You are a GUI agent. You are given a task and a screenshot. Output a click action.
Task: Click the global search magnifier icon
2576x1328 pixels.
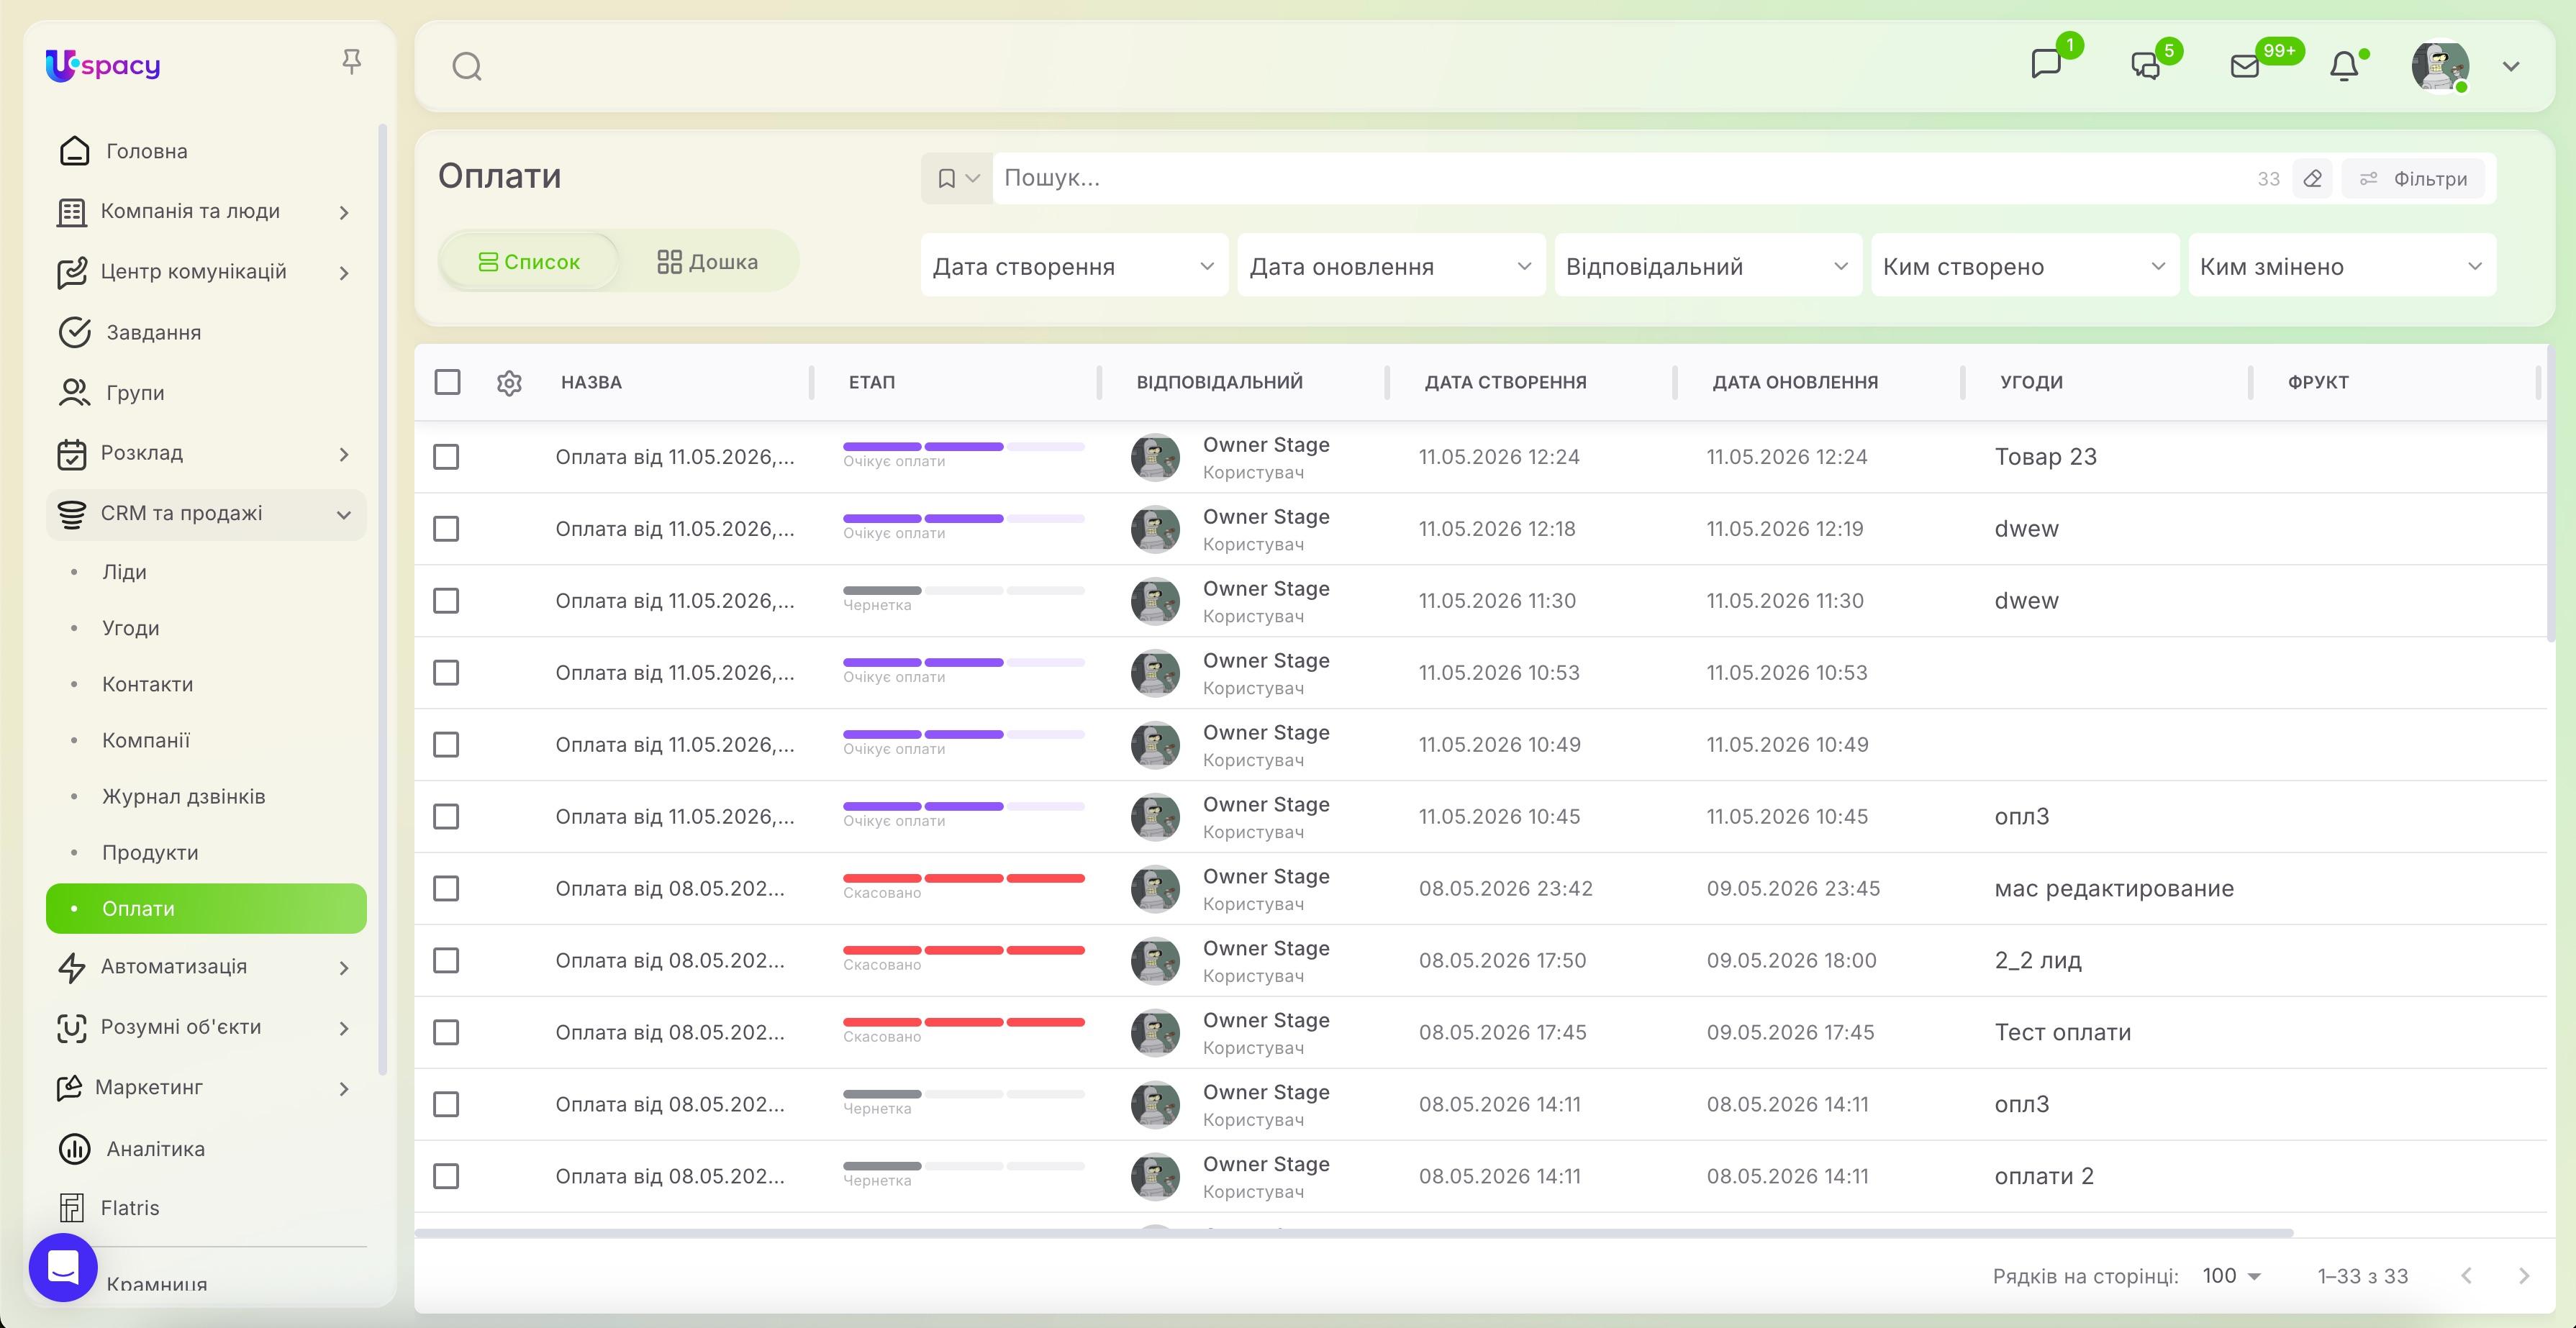pos(467,66)
